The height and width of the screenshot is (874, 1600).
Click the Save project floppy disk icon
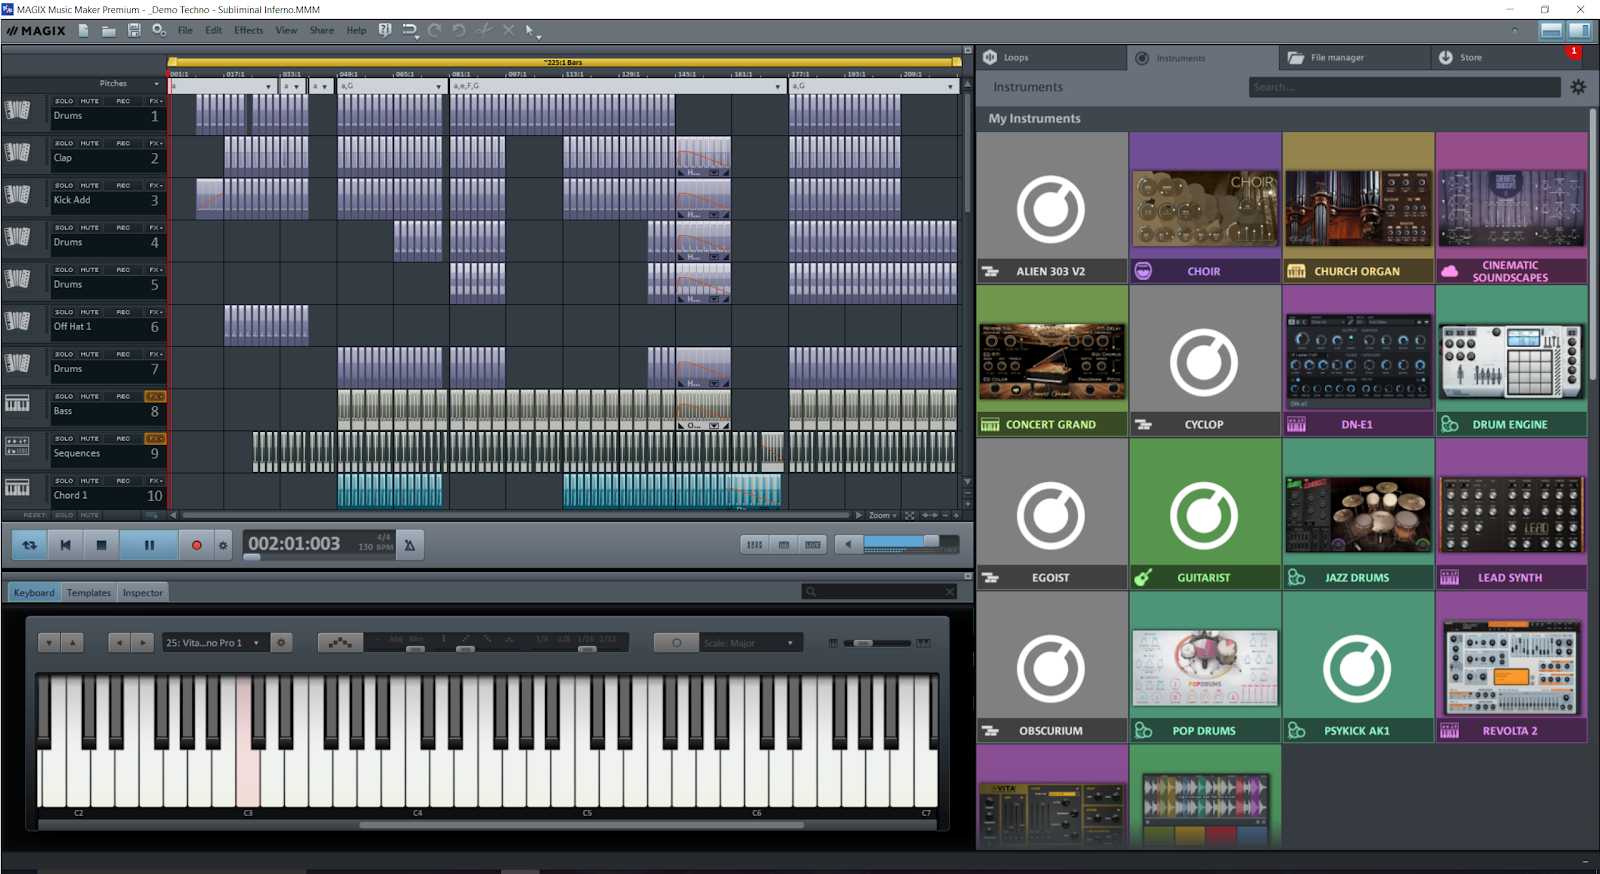[134, 31]
